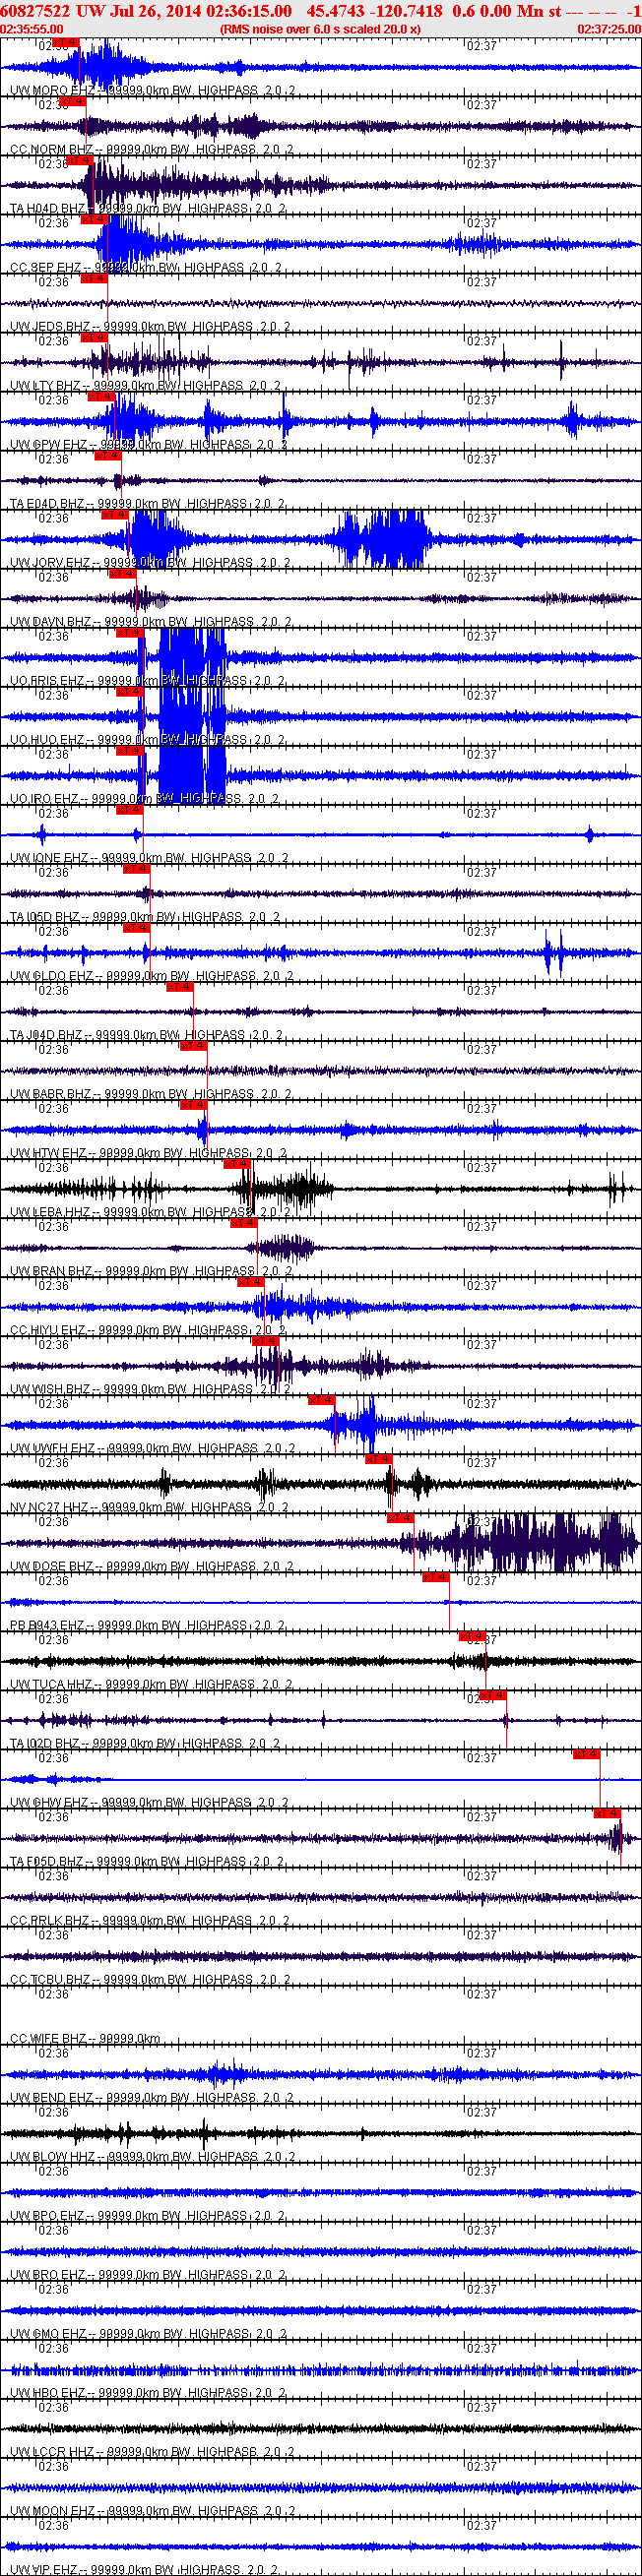Click the red pick flag on the PB B943 trace
Screen dimensions: 642x2576
click(x=435, y=1577)
